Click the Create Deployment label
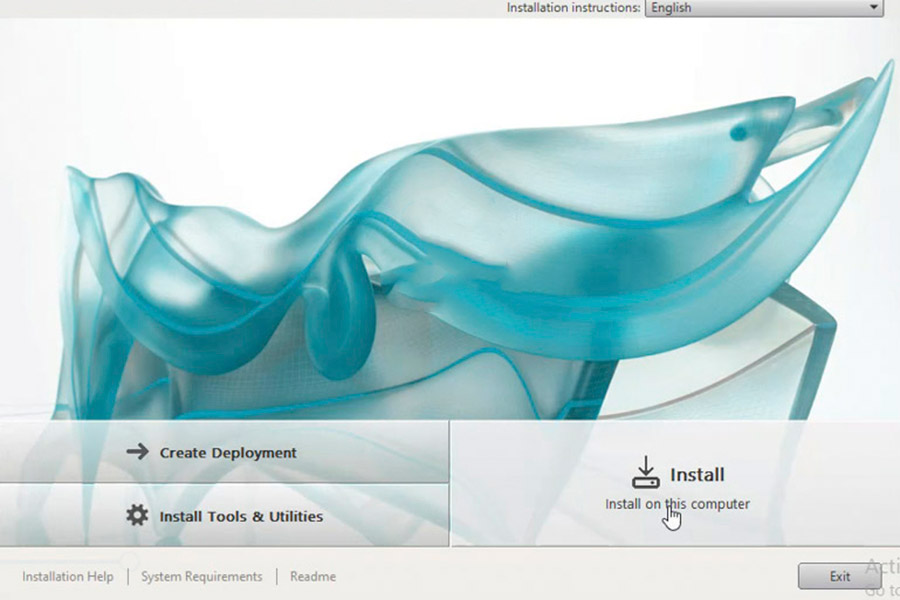Viewport: 900px width, 600px height. (228, 453)
